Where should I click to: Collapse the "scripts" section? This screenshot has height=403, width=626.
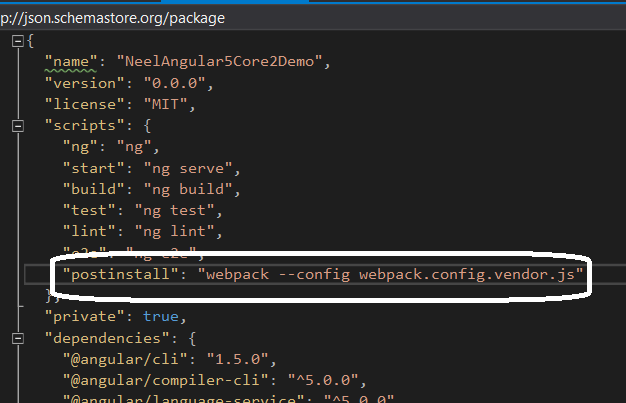point(18,126)
